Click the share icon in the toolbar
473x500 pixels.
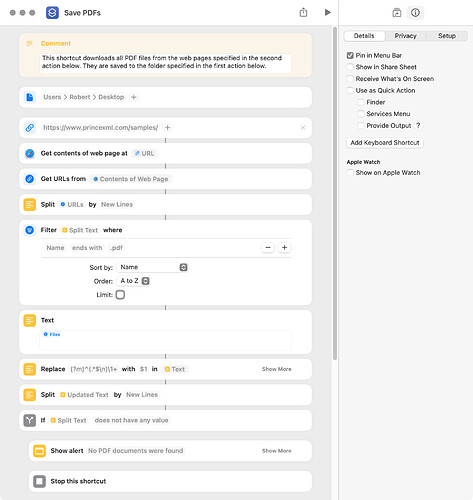pyautogui.click(x=303, y=13)
